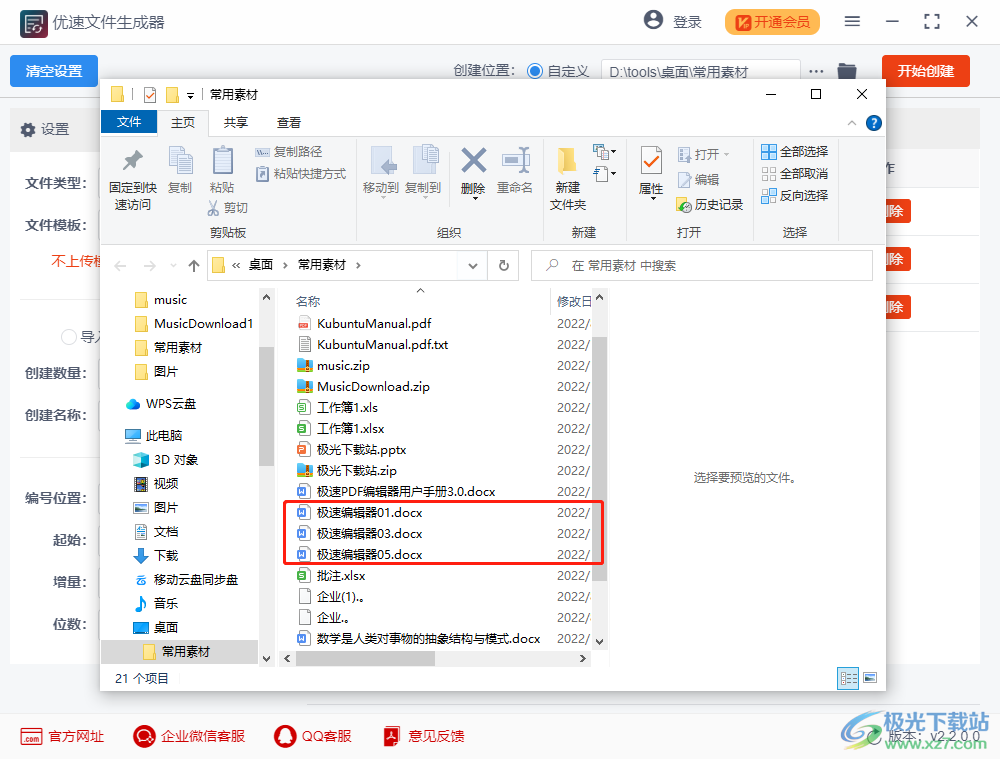
Task: Click the Delete (删除) X icon
Action: coord(473,161)
